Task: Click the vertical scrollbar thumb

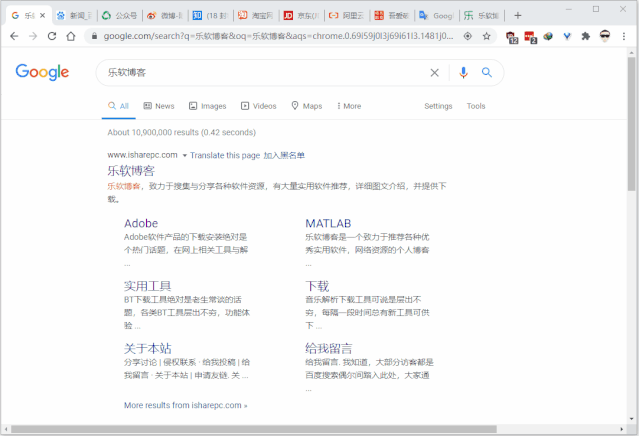Action: [631, 123]
